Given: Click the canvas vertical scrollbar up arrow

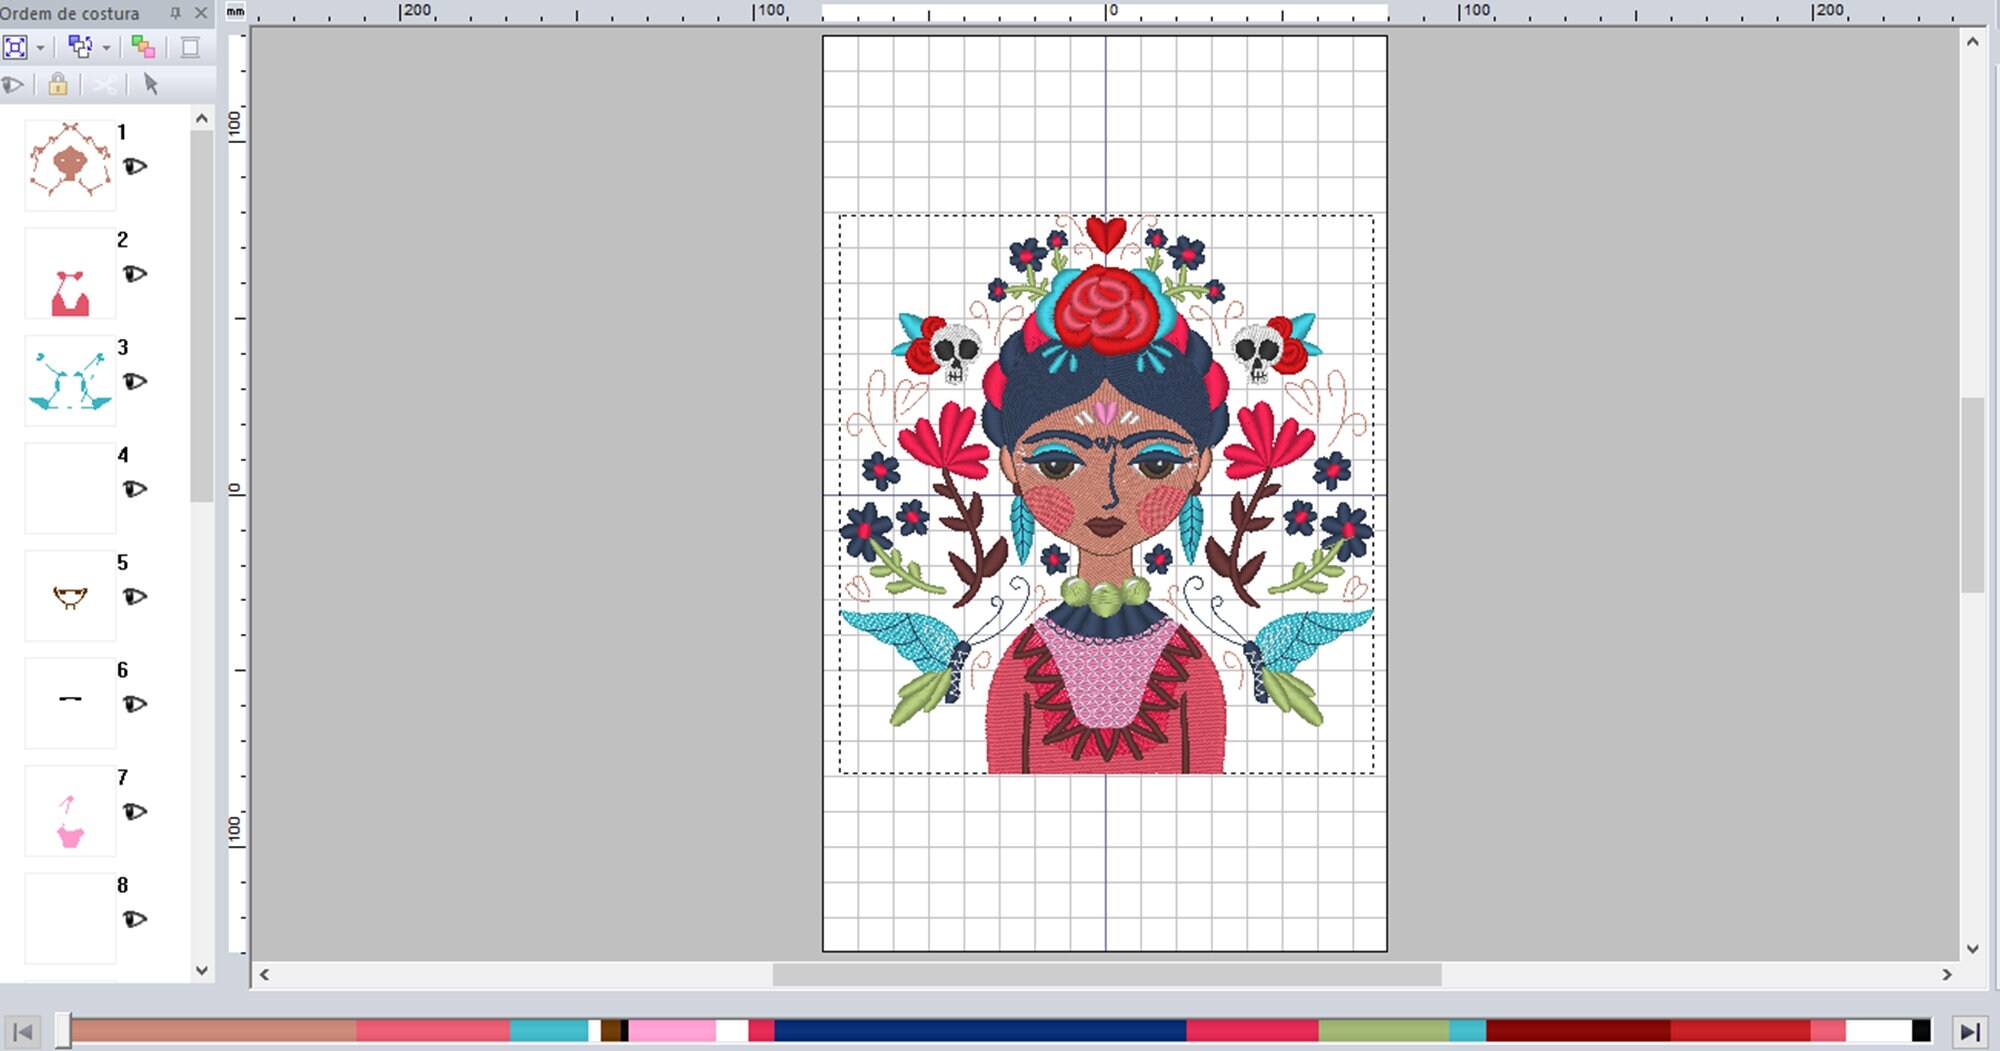Looking at the screenshot, I should pos(1972,42).
